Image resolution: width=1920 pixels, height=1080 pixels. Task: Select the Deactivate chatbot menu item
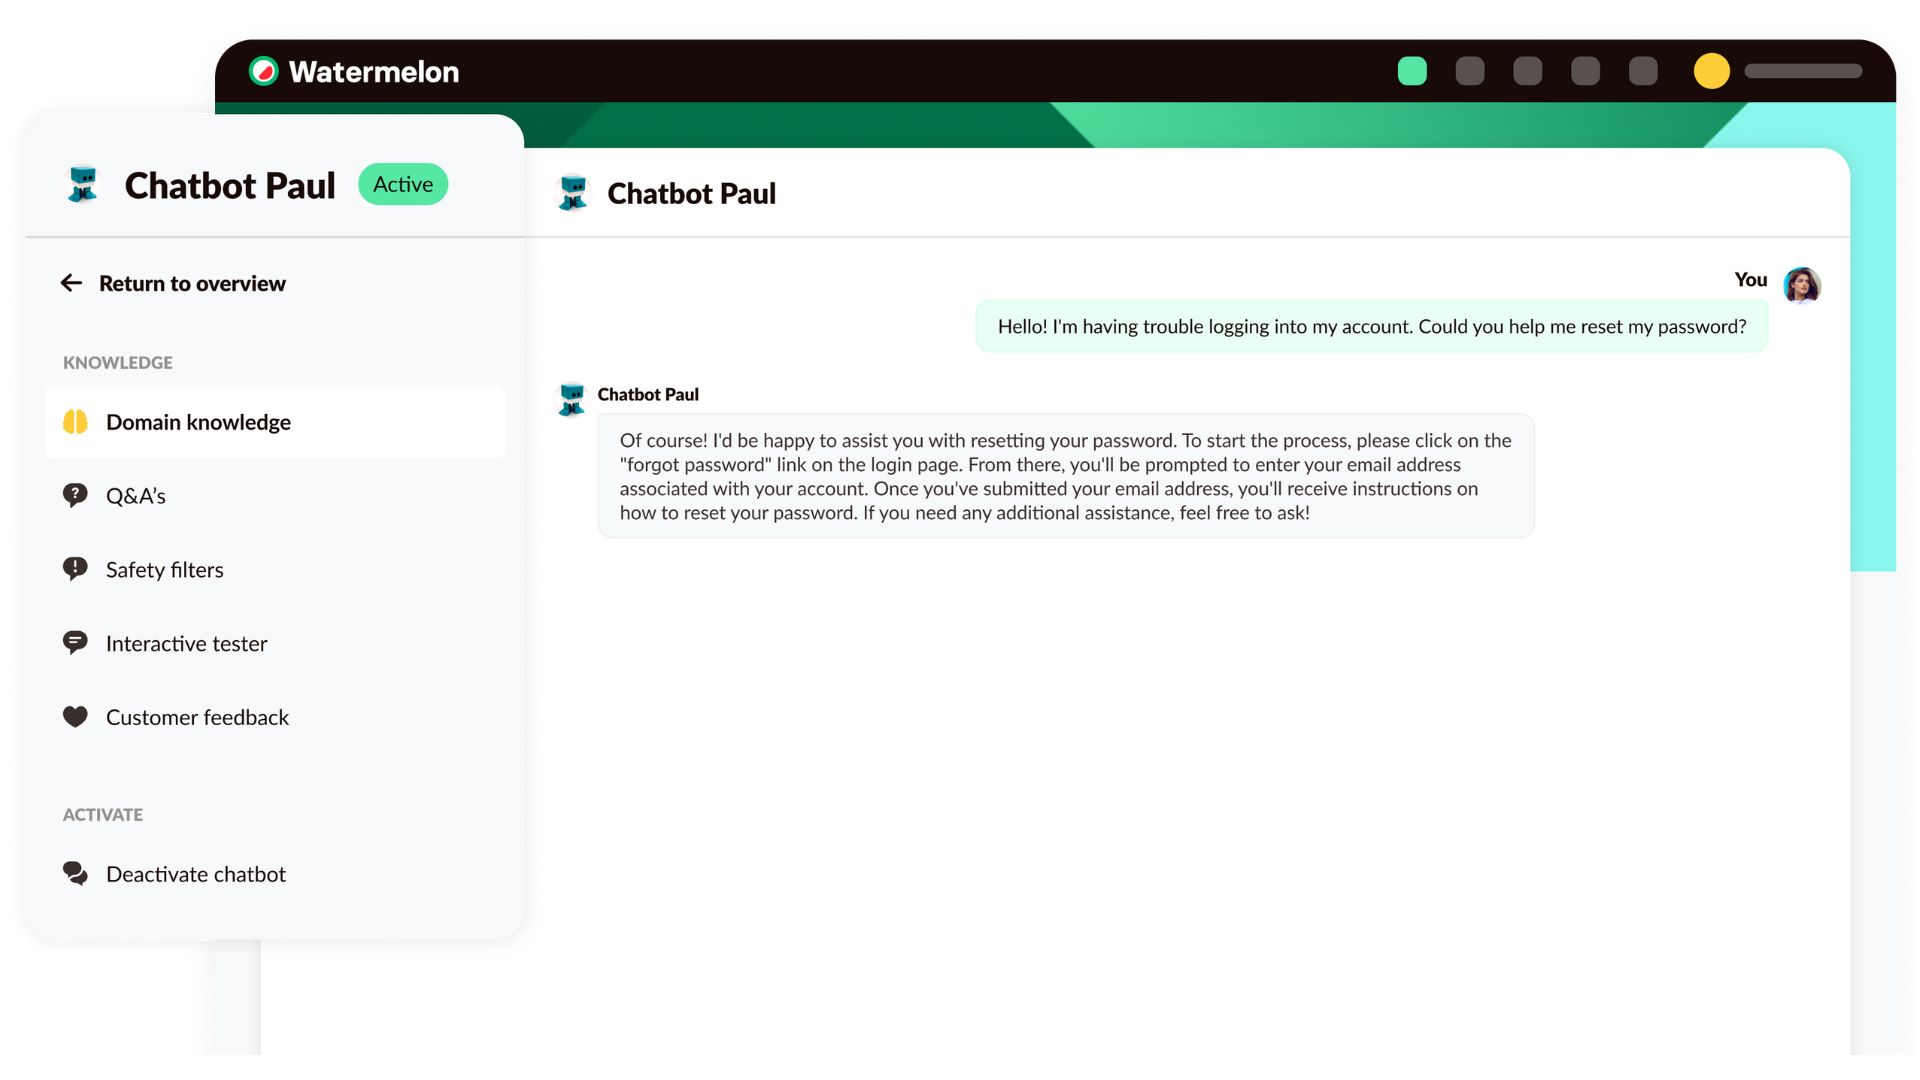(195, 873)
